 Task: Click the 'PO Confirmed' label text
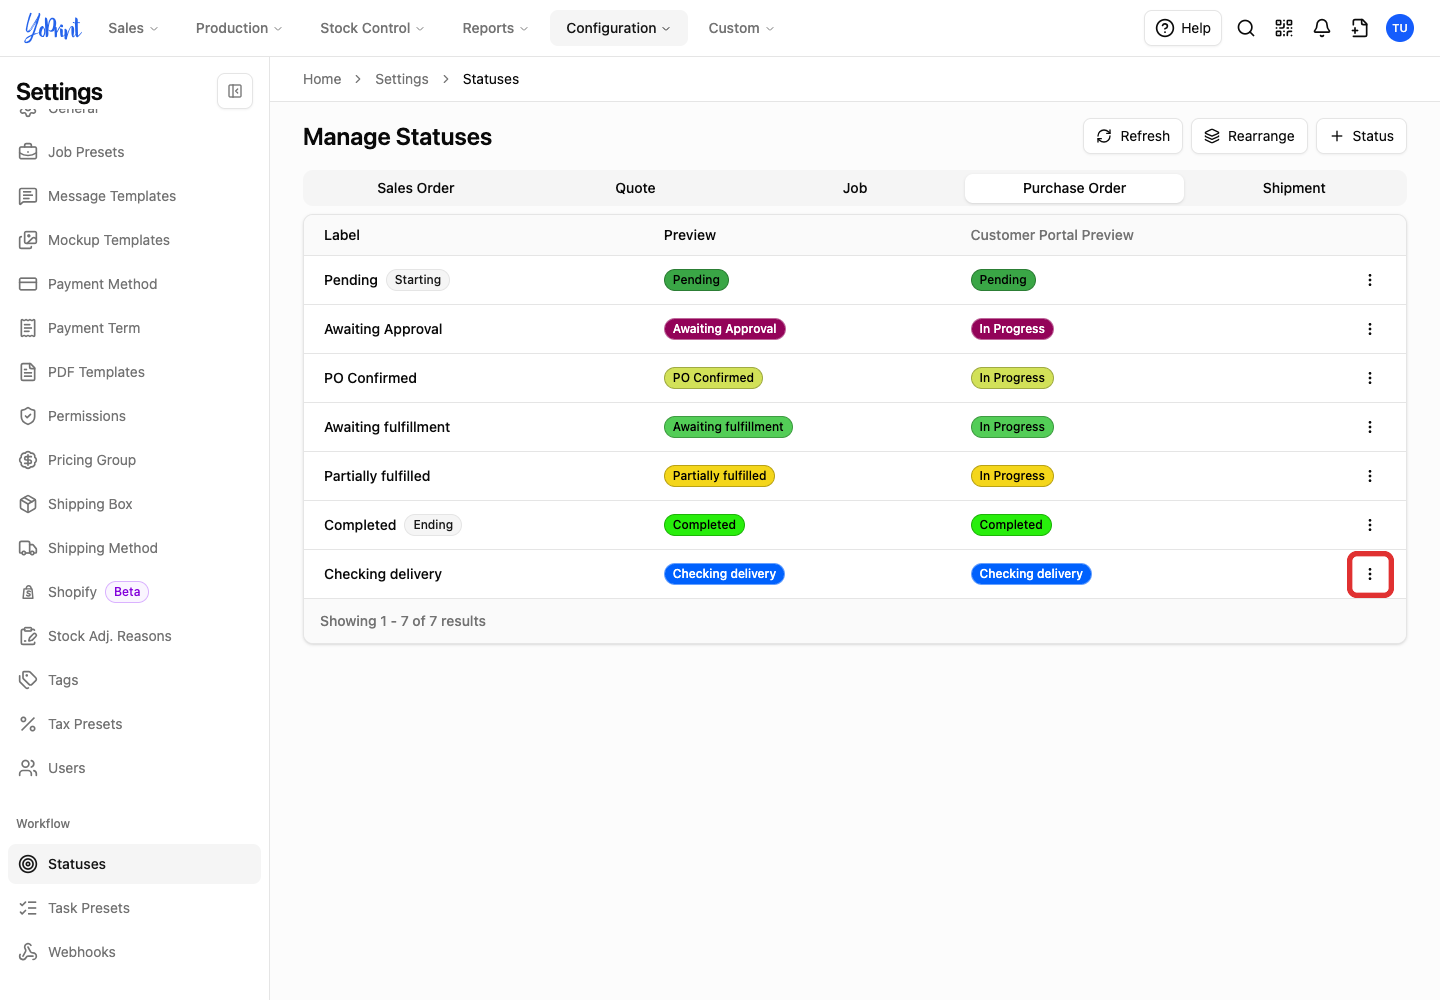(x=370, y=378)
